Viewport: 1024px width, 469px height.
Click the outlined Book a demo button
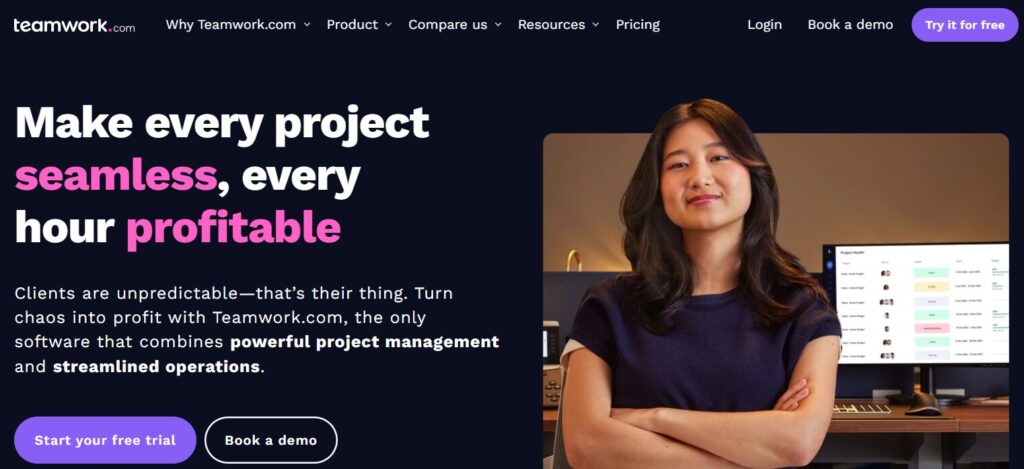point(271,440)
